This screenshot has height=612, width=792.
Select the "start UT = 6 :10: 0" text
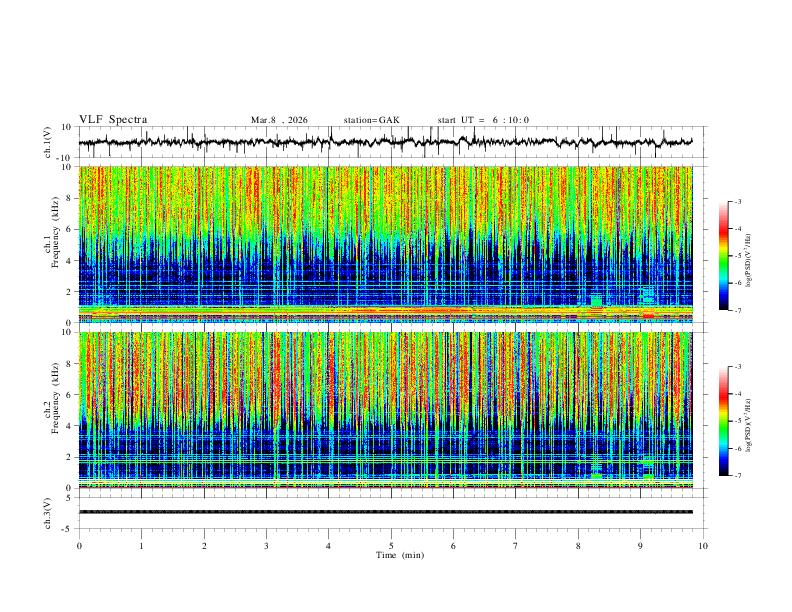point(483,120)
